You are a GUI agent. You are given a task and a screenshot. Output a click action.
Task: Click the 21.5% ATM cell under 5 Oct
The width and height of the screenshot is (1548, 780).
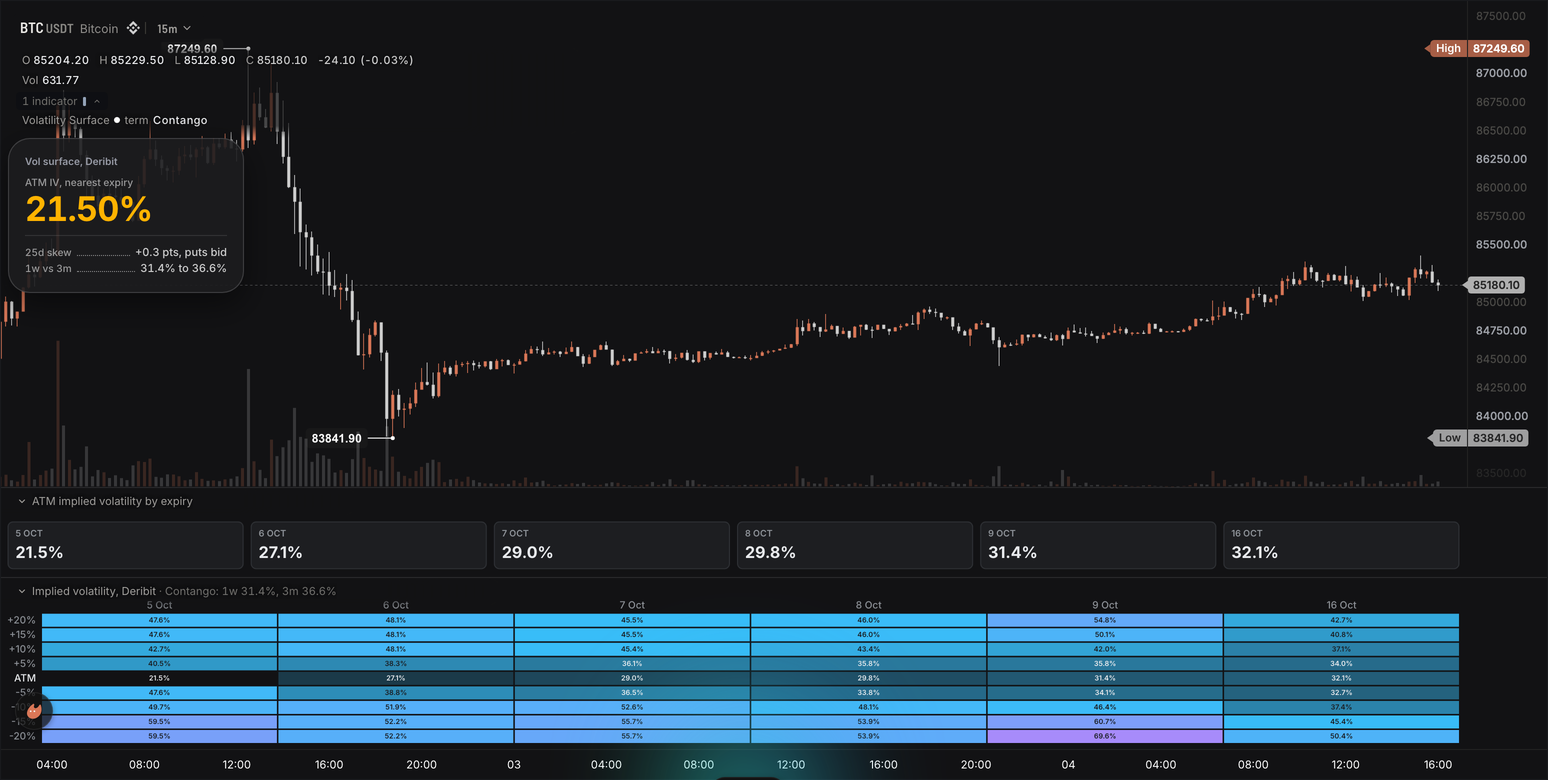pyautogui.click(x=159, y=678)
